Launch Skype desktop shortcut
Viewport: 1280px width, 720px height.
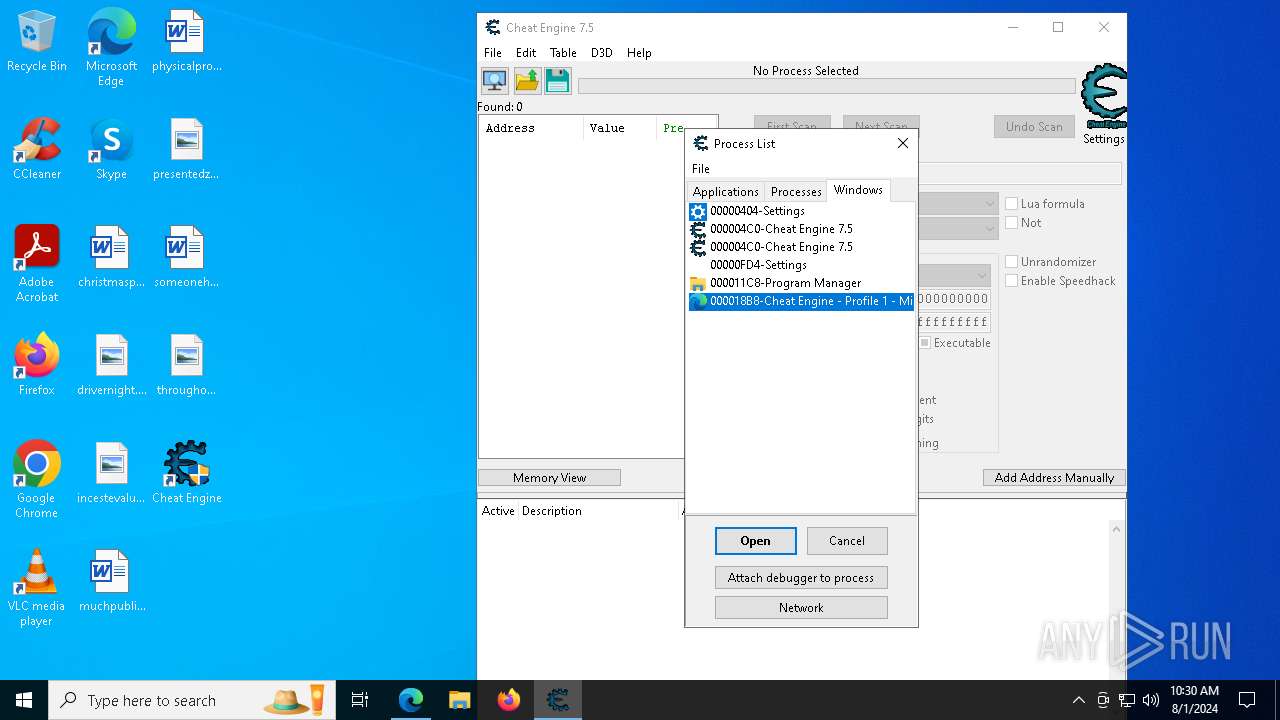coord(111,149)
